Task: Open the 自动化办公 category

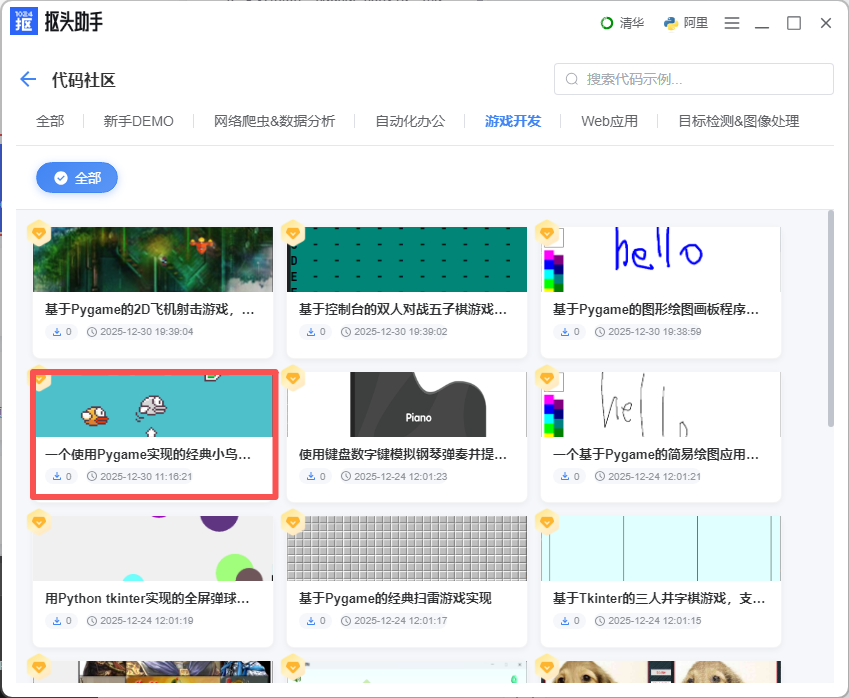Action: pyautogui.click(x=412, y=120)
